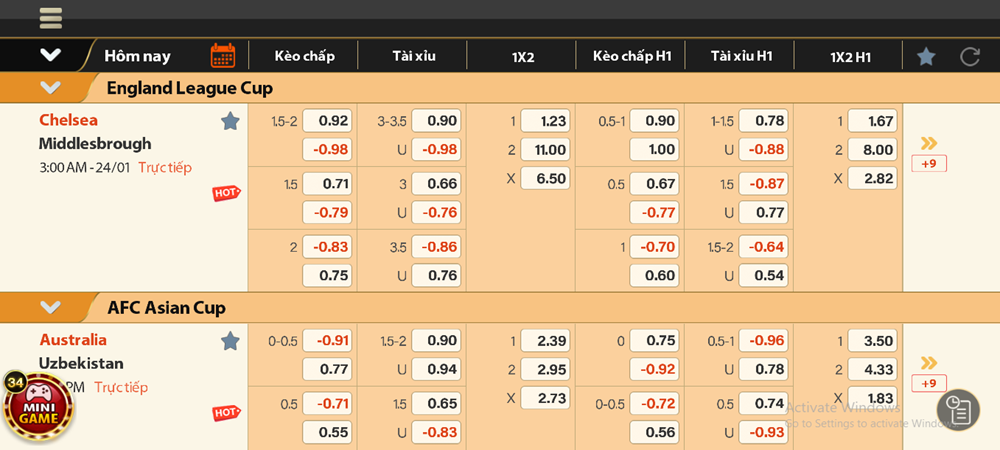Viewport: 1000px width, 450px height.
Task: Expand the Hôm nay dropdown chevron
Action: 51,56
